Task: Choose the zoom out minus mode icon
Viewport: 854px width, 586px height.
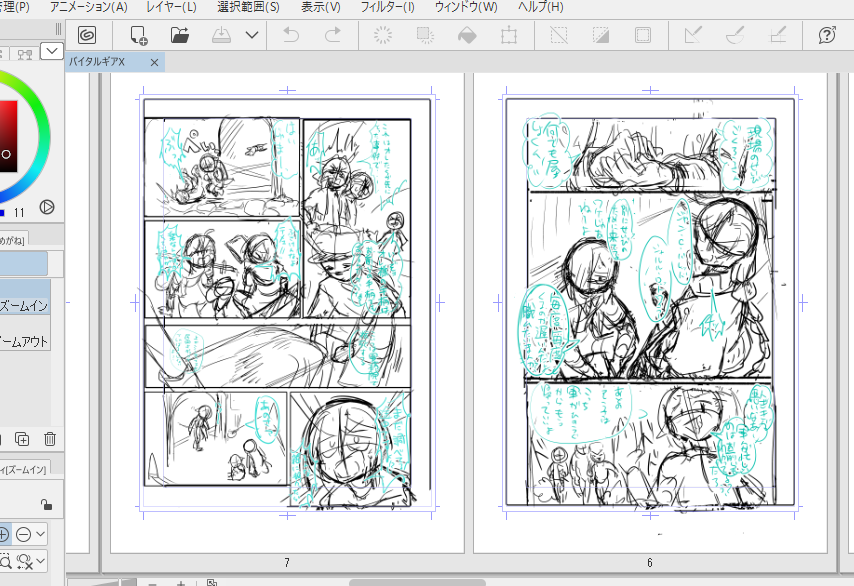Action: pos(23,535)
